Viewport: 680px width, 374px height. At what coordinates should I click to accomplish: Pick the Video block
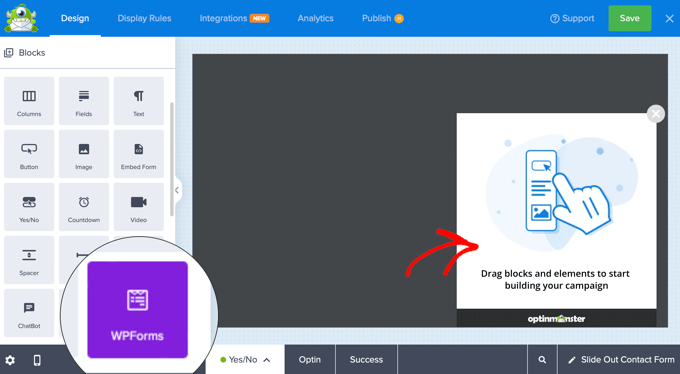pos(139,207)
